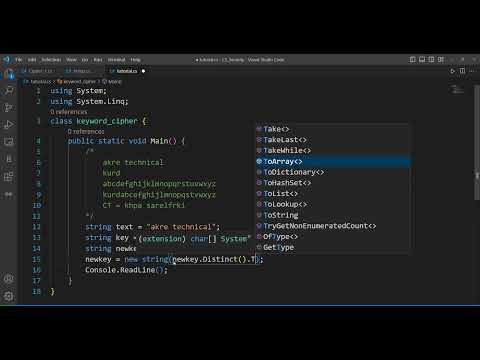Select ToList<> suggestion
The height and width of the screenshot is (360, 480).
(333, 193)
